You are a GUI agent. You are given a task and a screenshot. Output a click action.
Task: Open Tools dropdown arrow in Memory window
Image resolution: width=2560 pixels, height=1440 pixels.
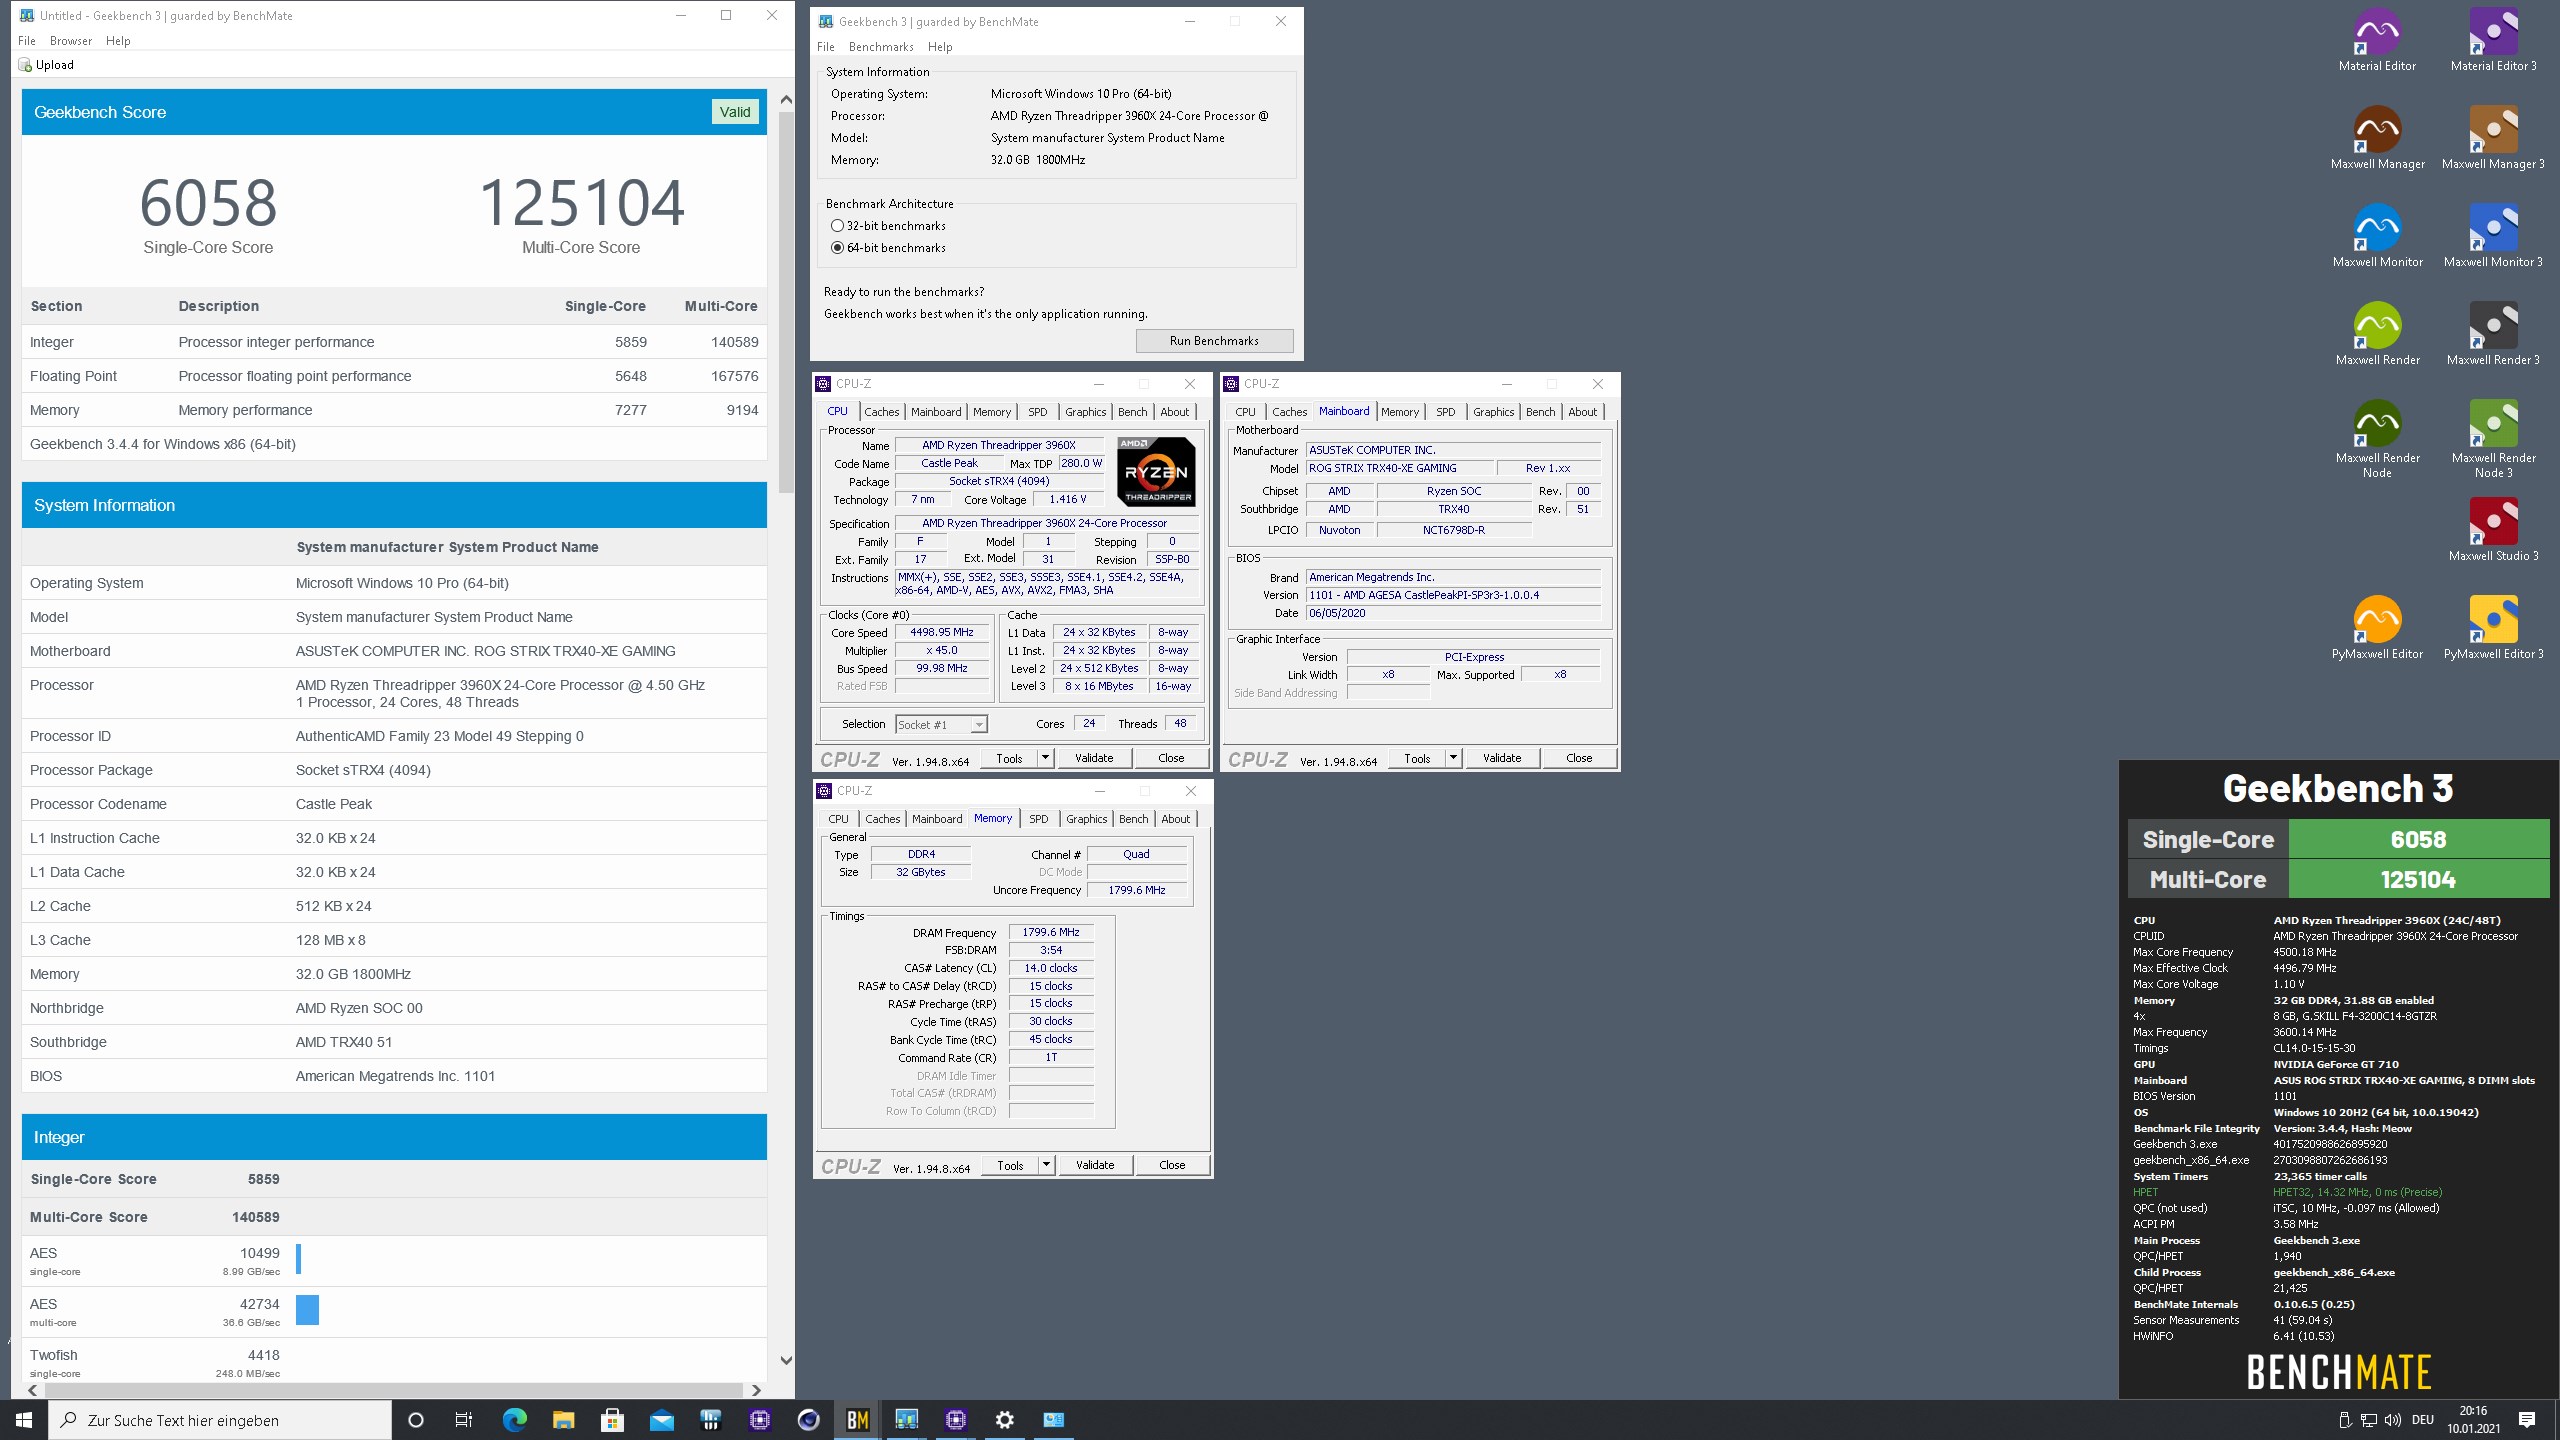click(1046, 1165)
